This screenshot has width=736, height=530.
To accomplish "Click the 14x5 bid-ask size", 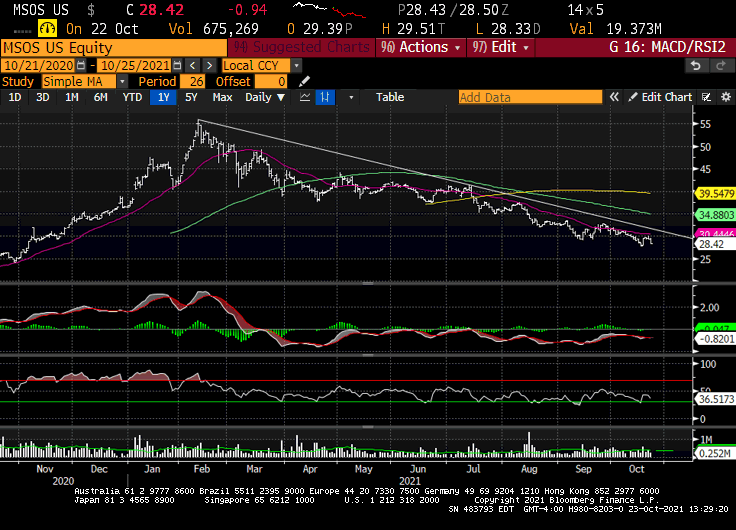I will [585, 10].
